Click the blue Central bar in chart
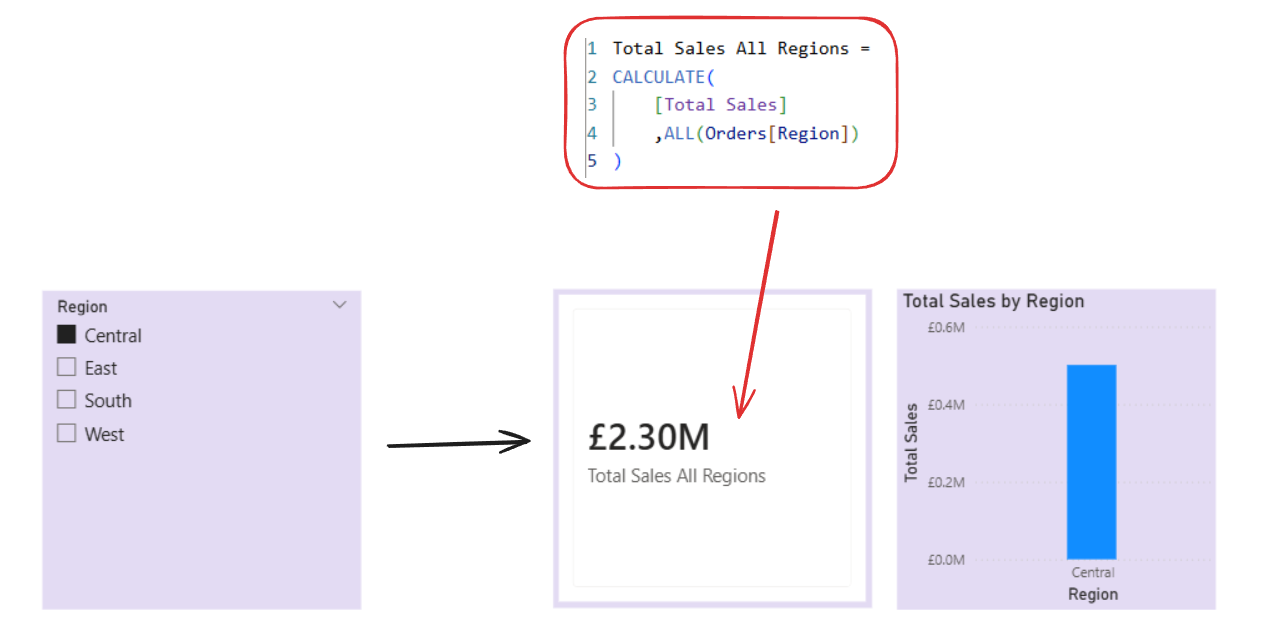Screen dimensions: 1264x626 point(1091,461)
